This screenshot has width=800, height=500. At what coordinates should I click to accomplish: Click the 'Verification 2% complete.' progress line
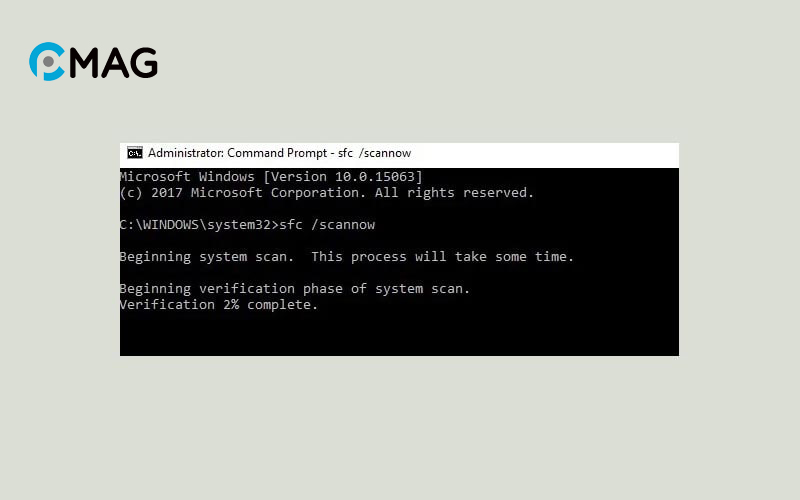[x=219, y=305]
